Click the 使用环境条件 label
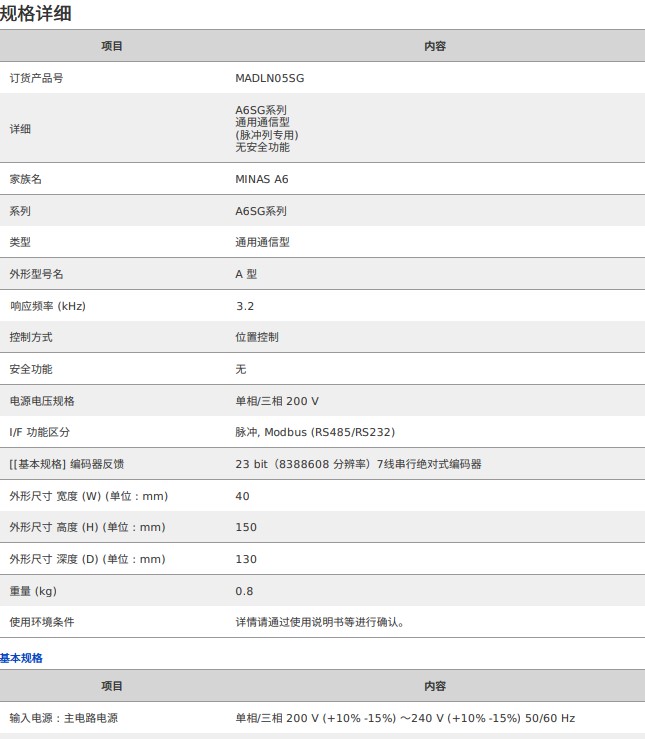Screen dimensions: 645x739 42,622
